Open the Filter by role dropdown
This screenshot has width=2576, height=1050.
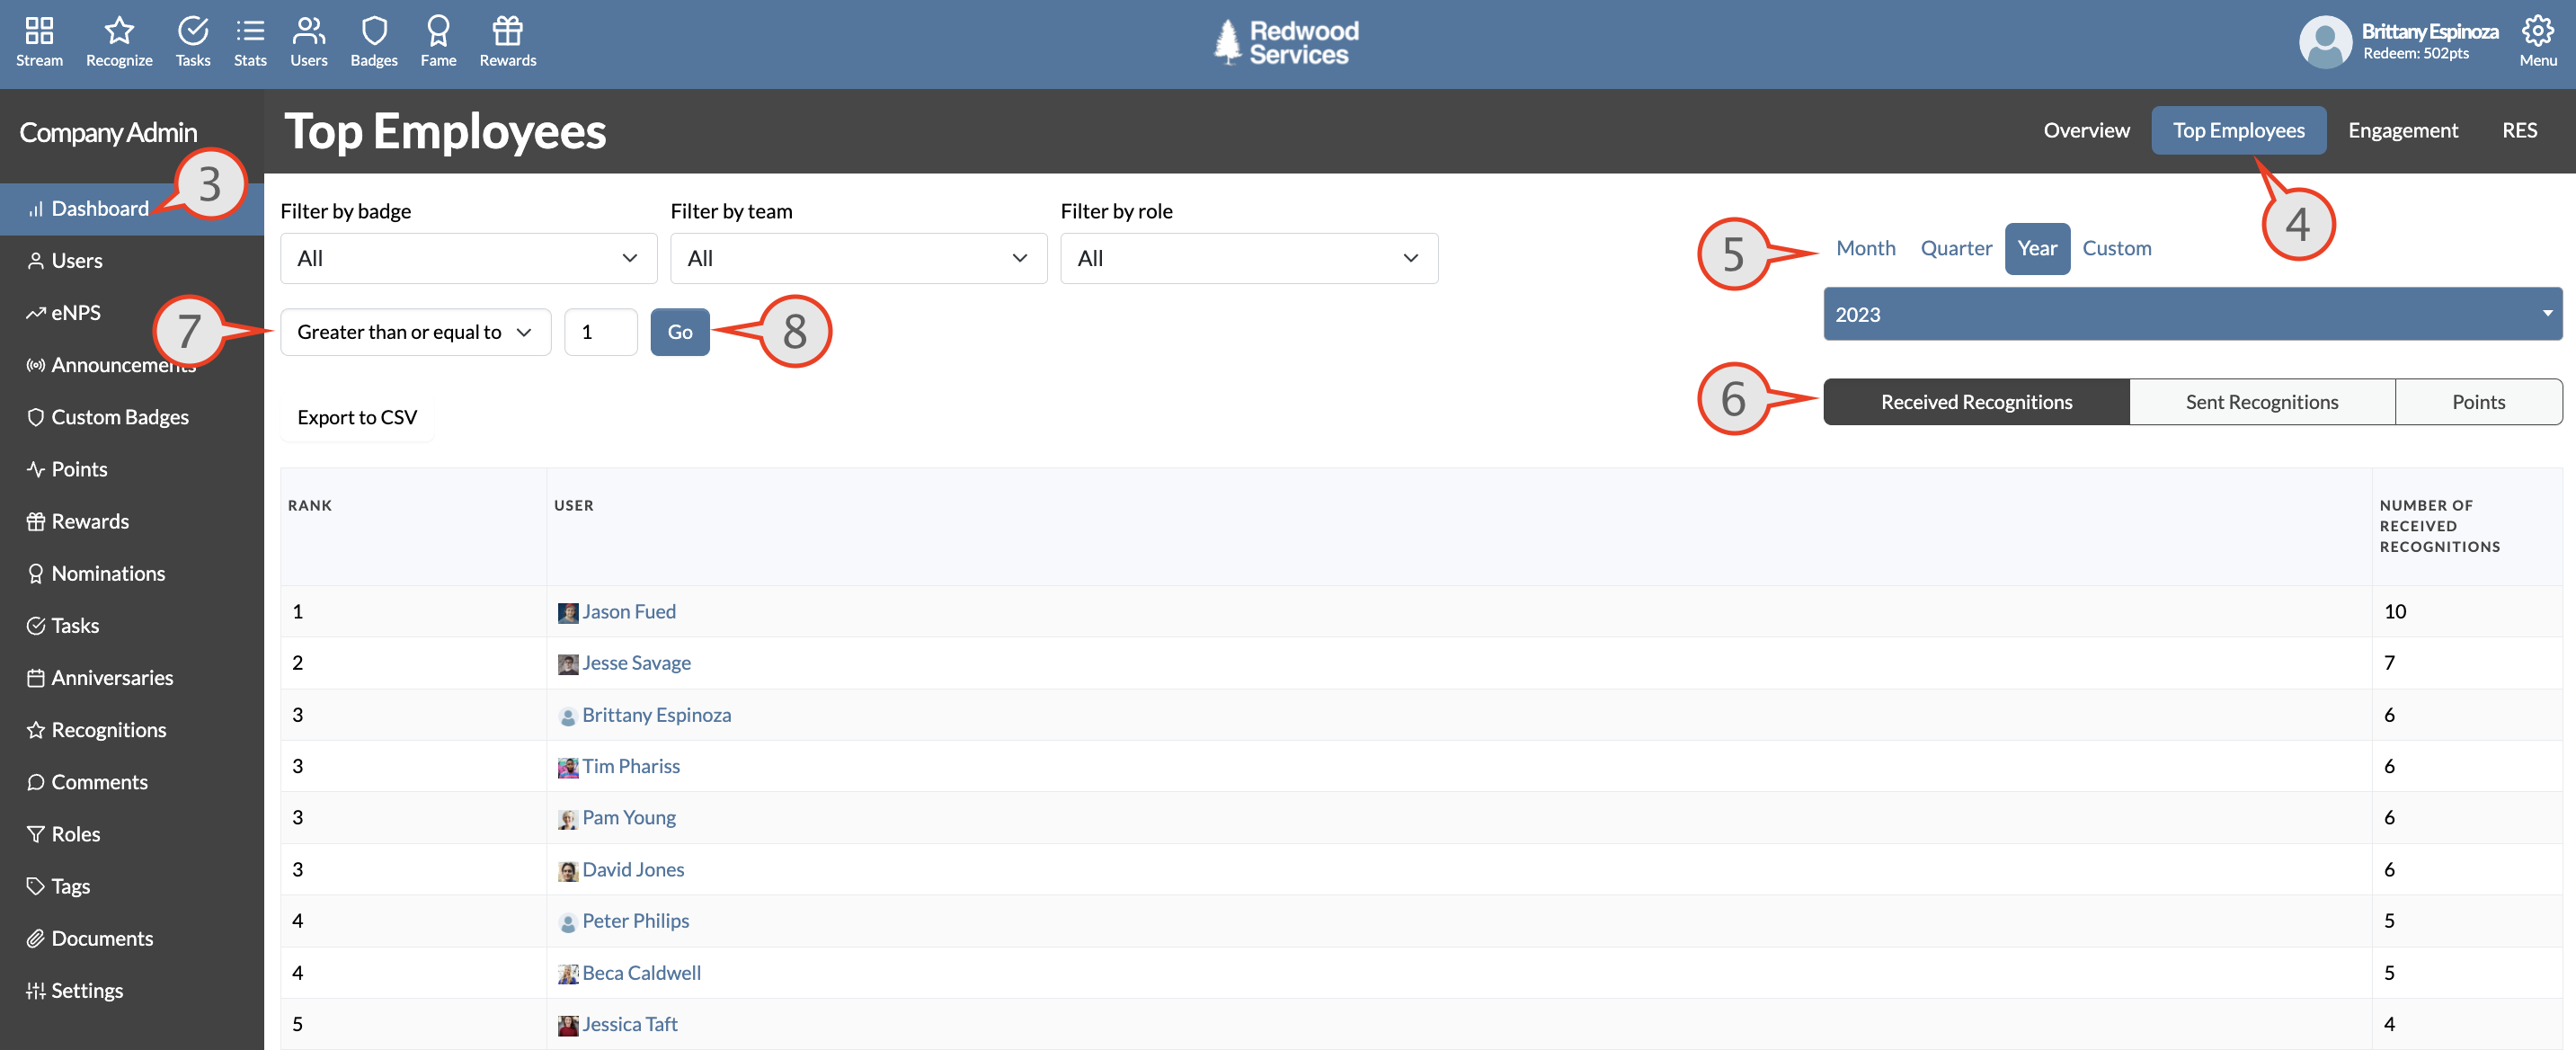(x=1249, y=258)
